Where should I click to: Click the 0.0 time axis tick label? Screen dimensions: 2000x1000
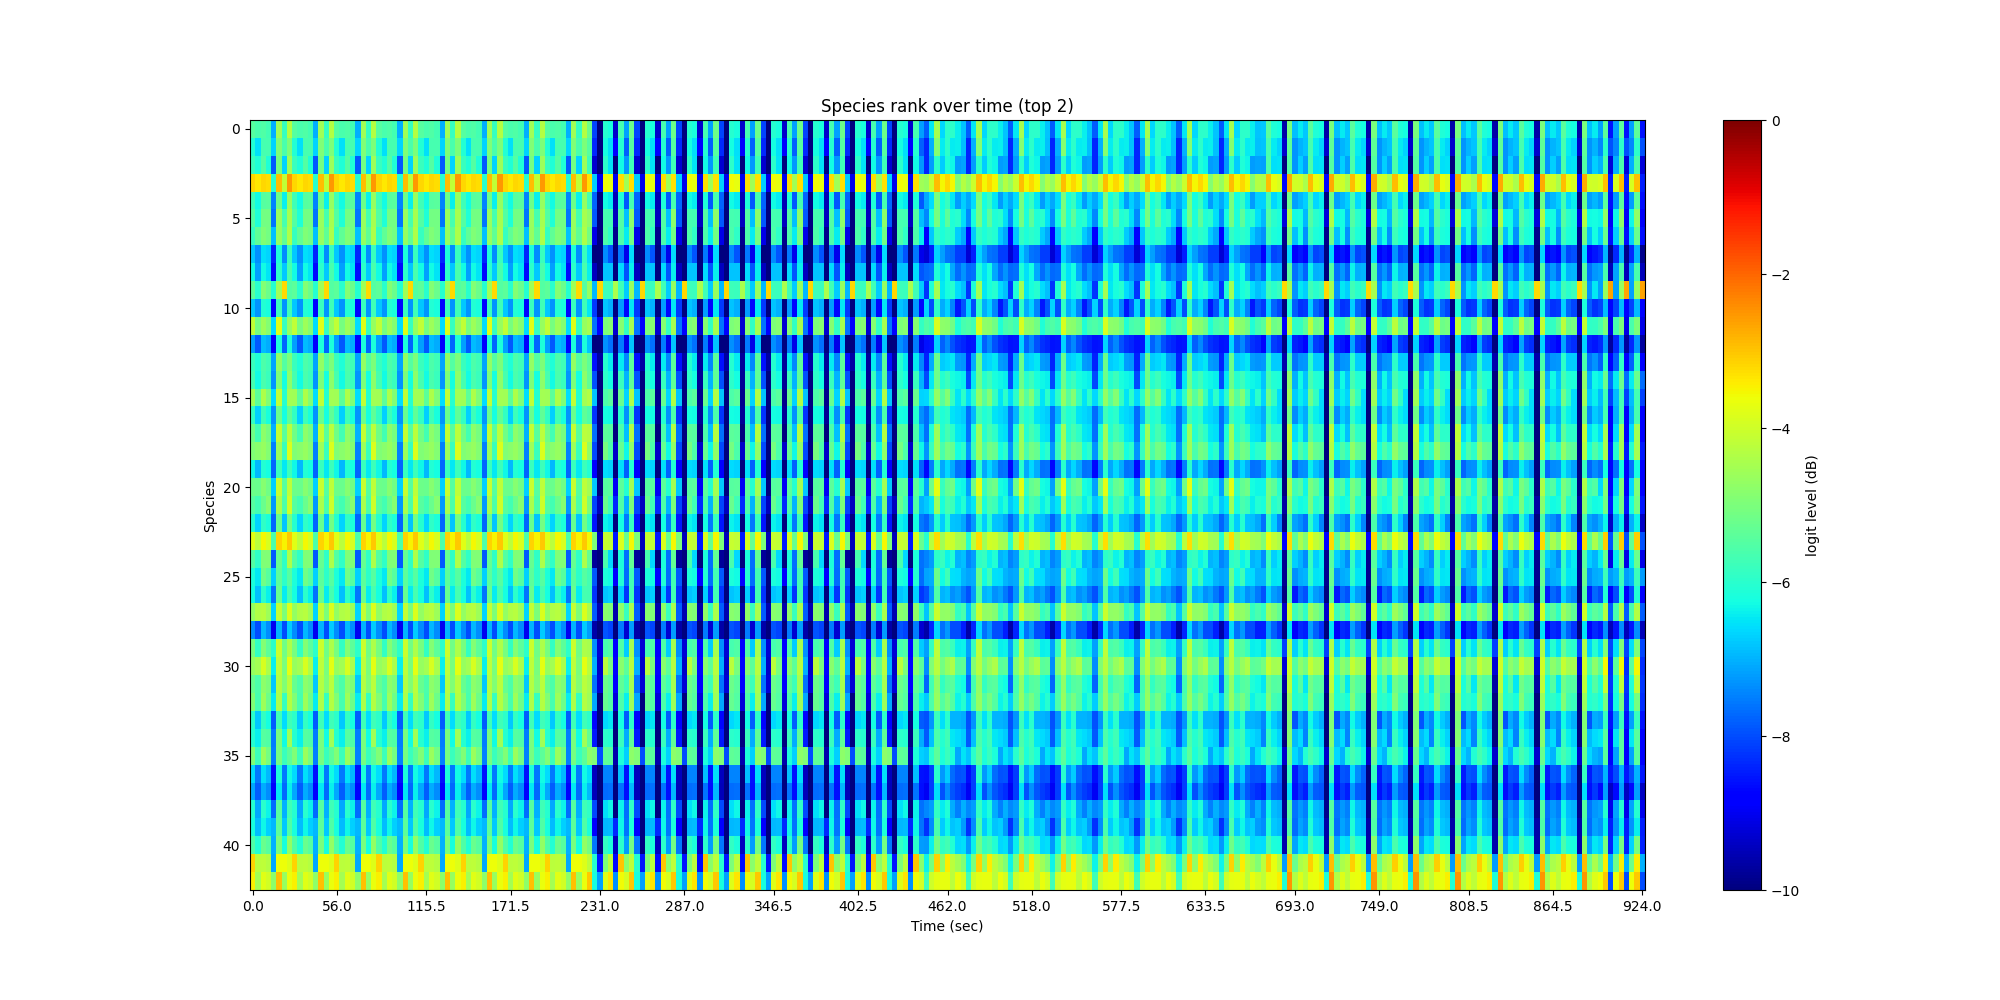(253, 906)
